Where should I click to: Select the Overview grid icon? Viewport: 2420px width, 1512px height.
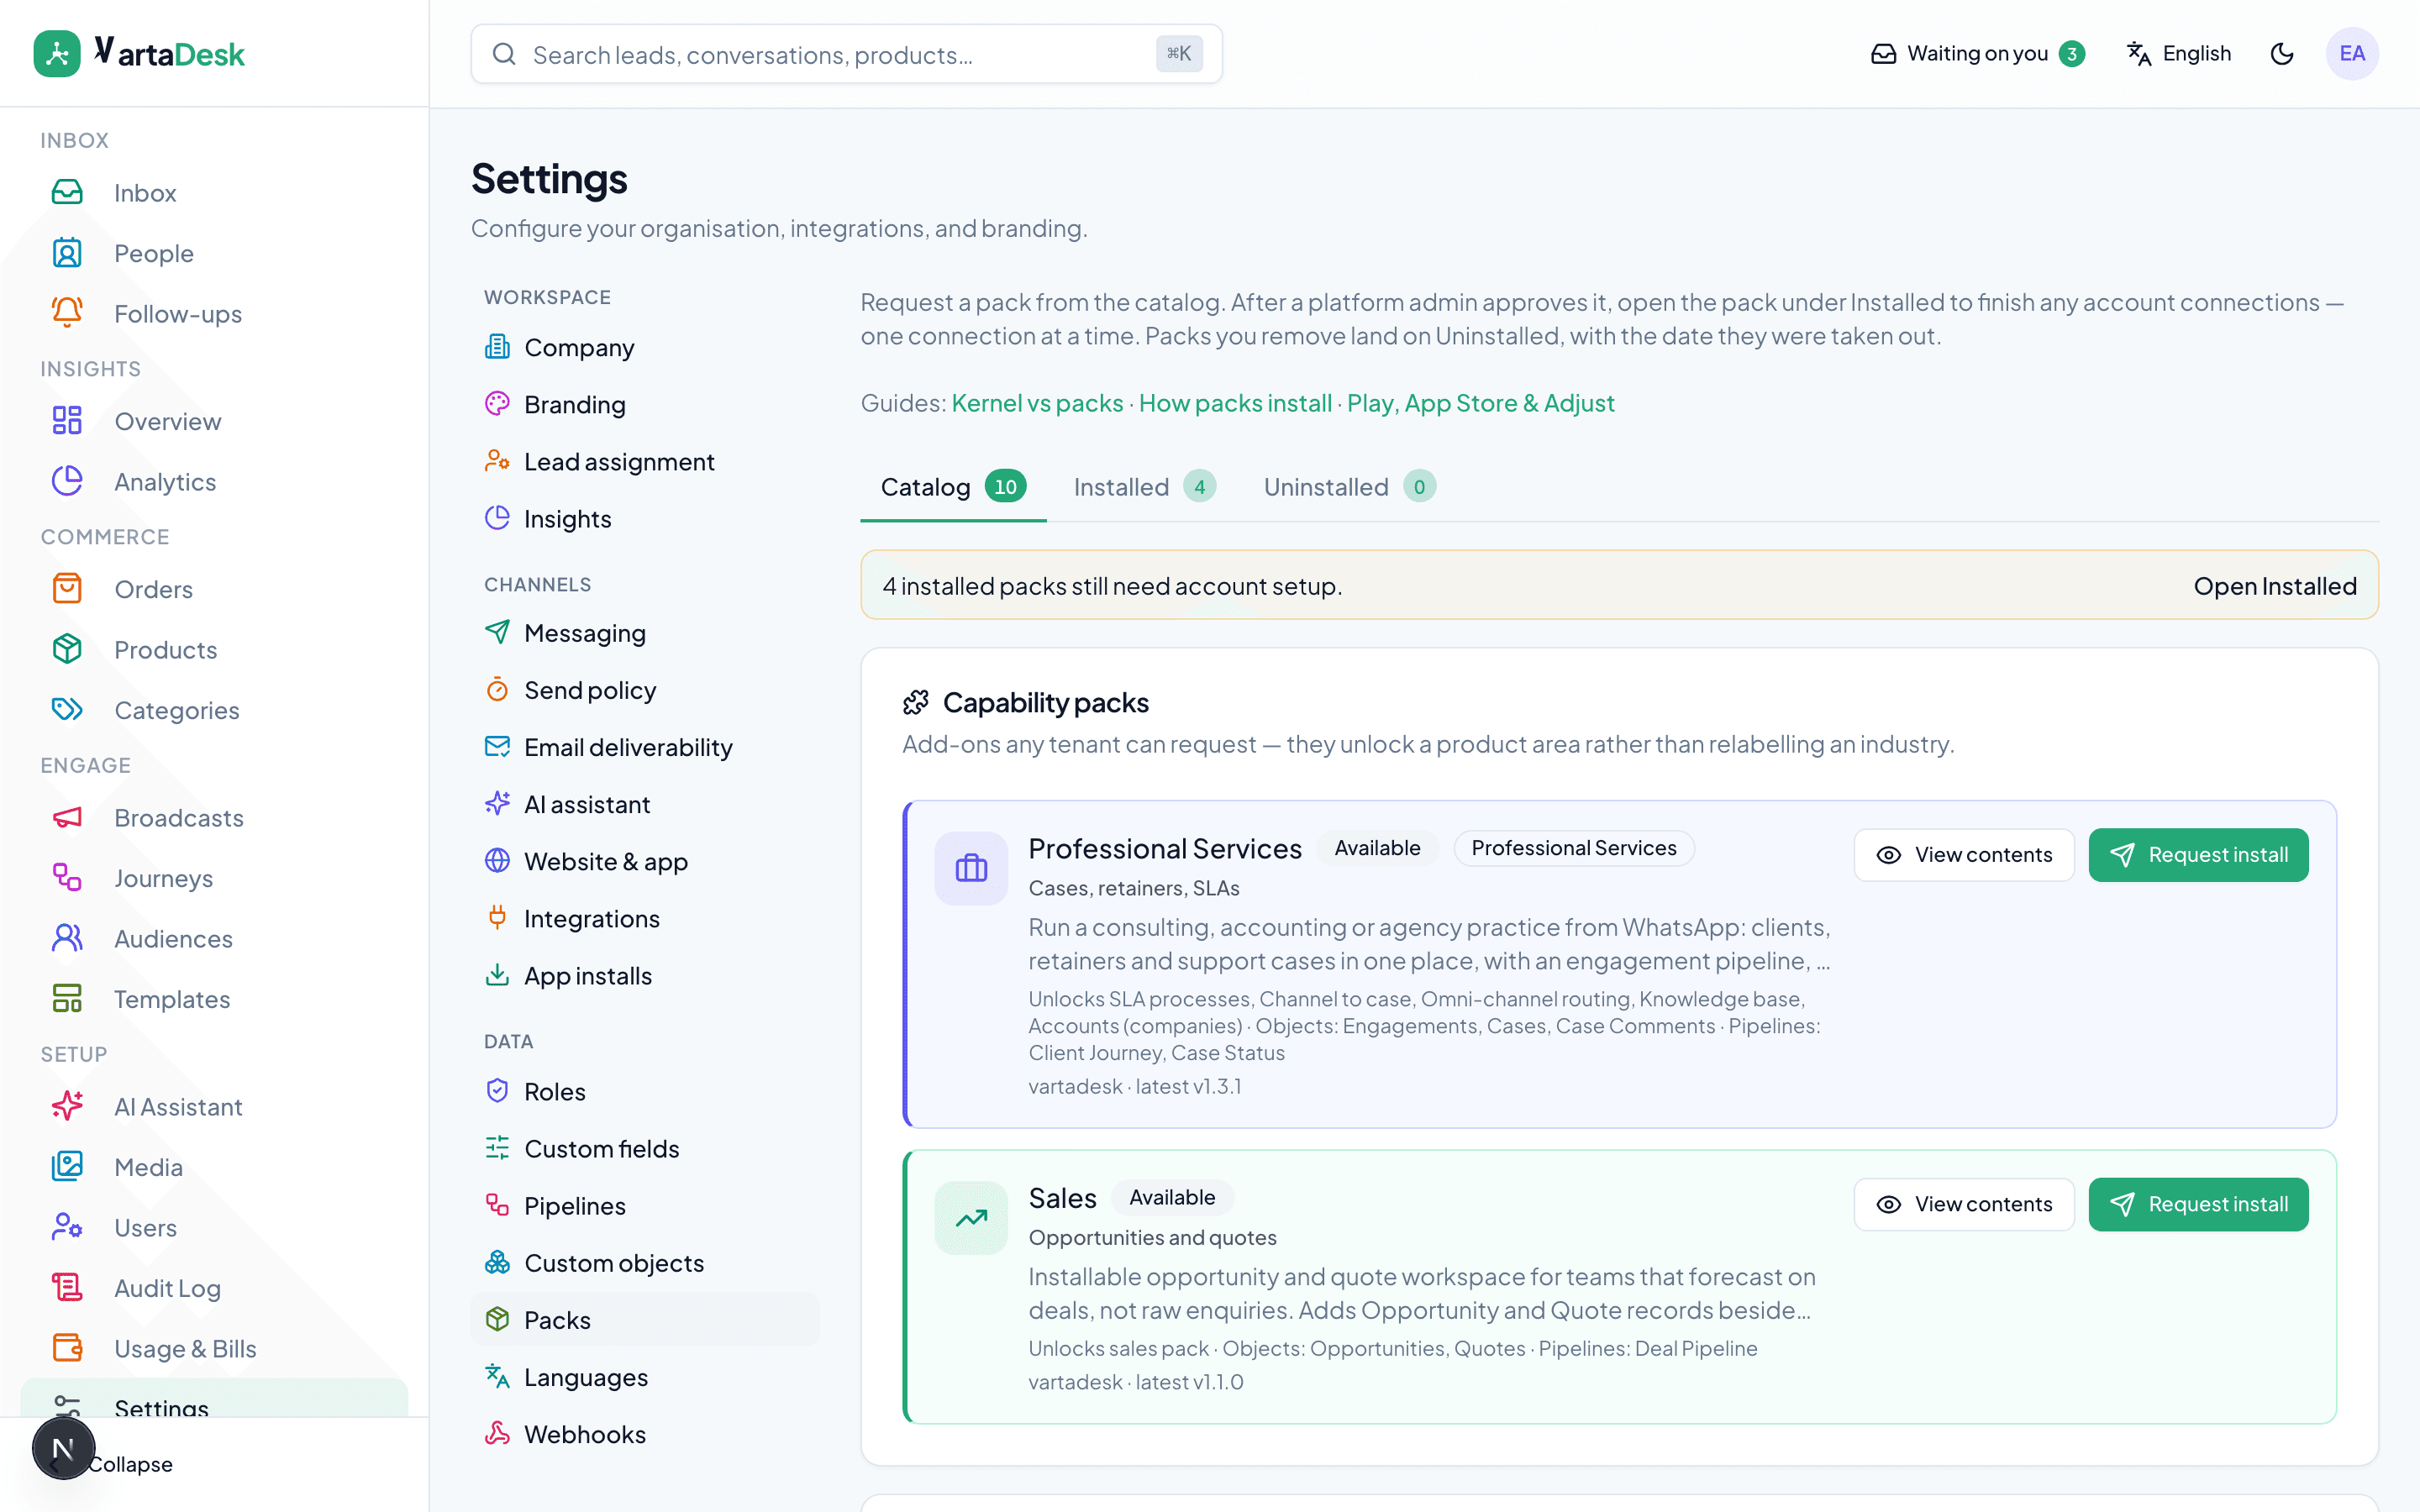pos(67,421)
